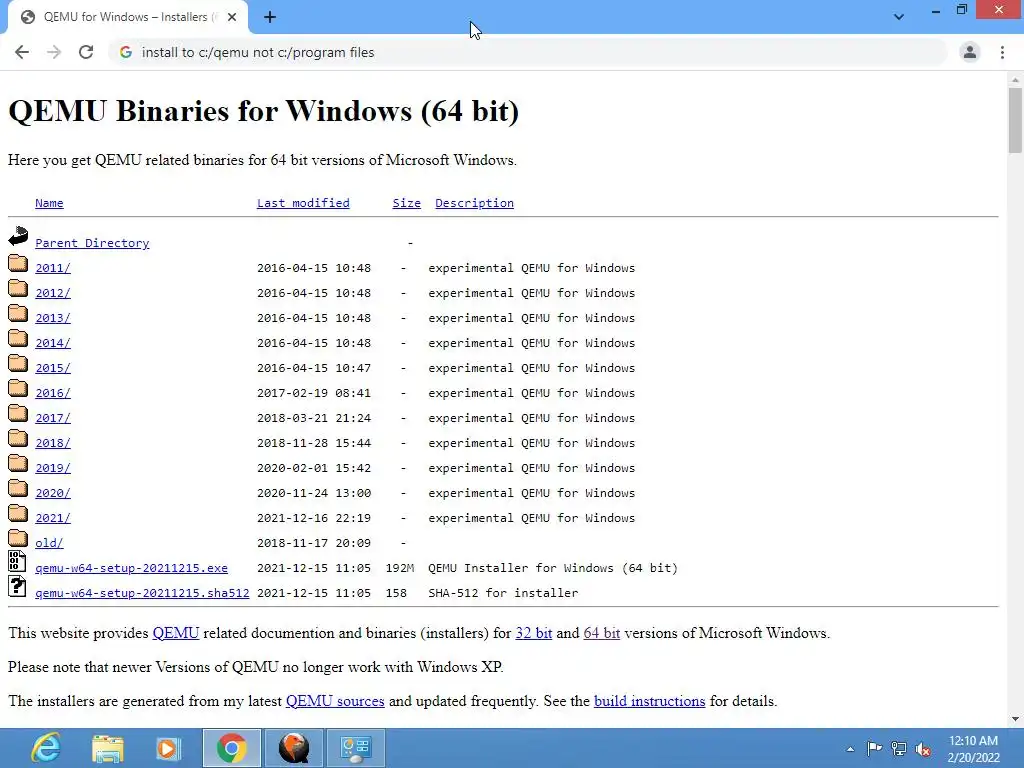Click the folder icon next to 2014/
This screenshot has height=768, width=1024.
pos(18,338)
